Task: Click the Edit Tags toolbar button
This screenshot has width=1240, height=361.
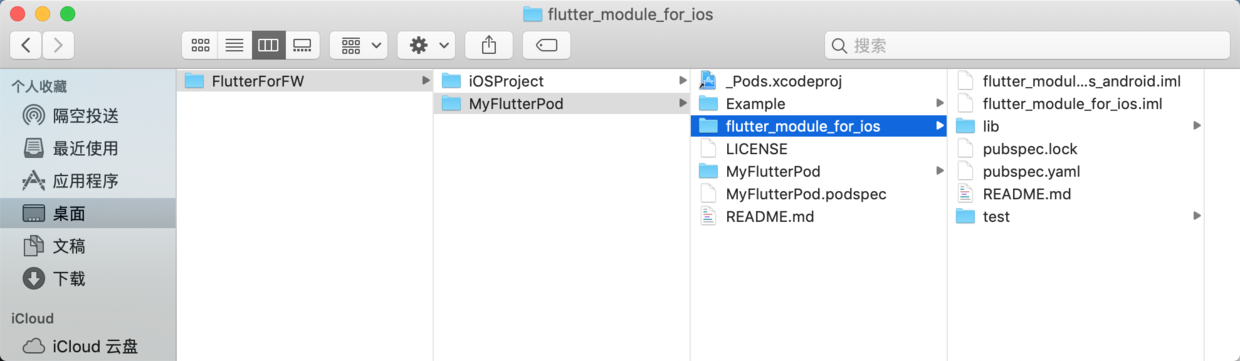Action: (546, 45)
